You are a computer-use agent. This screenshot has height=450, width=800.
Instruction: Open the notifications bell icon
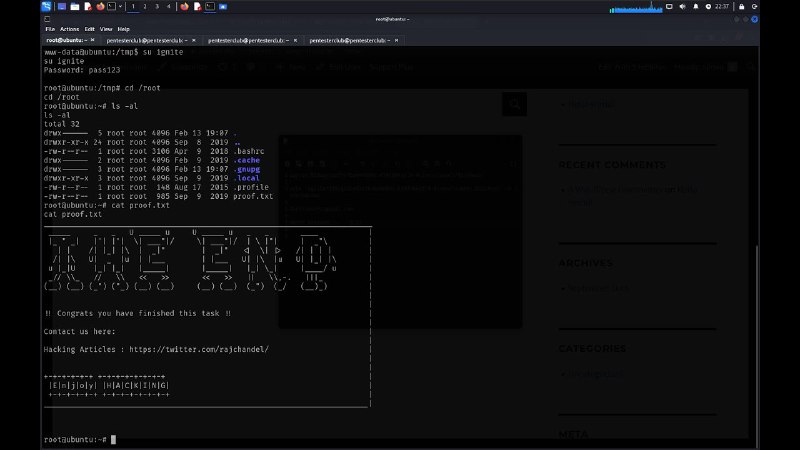(695, 7)
